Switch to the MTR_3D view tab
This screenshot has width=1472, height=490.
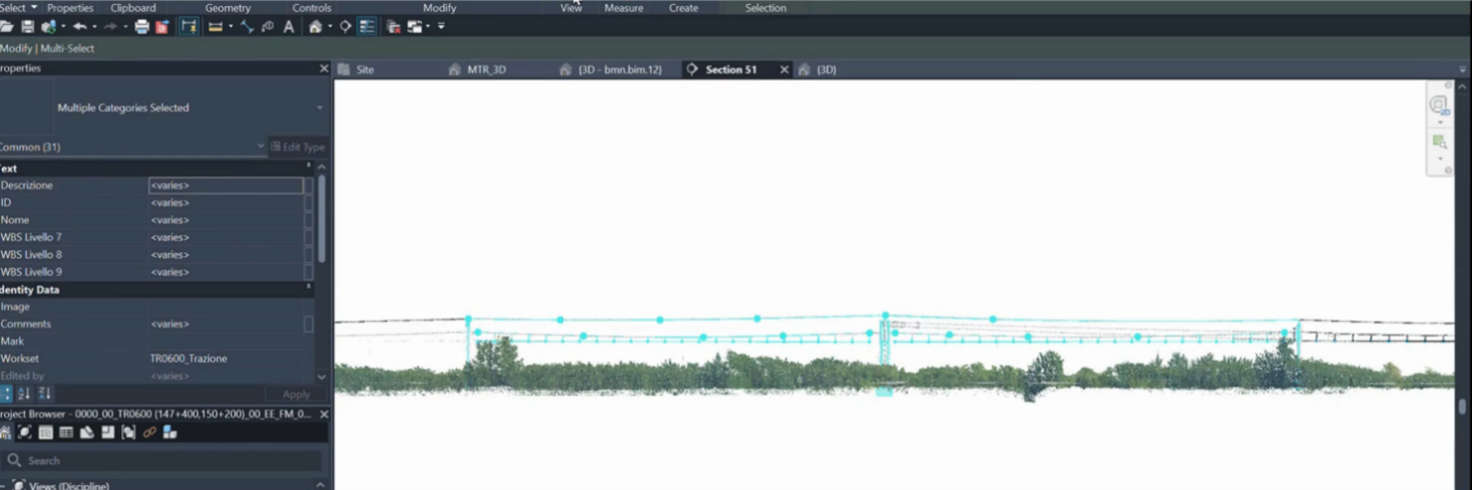(486, 70)
